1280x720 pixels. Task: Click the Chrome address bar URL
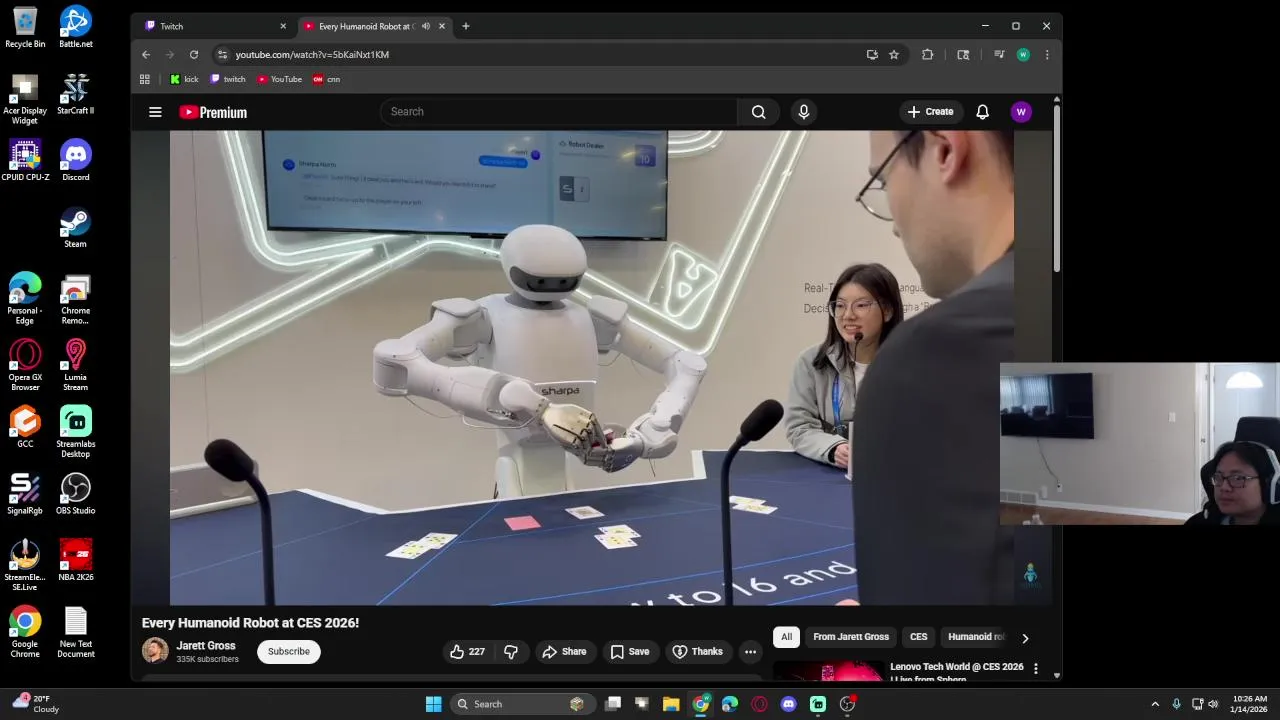312,55
